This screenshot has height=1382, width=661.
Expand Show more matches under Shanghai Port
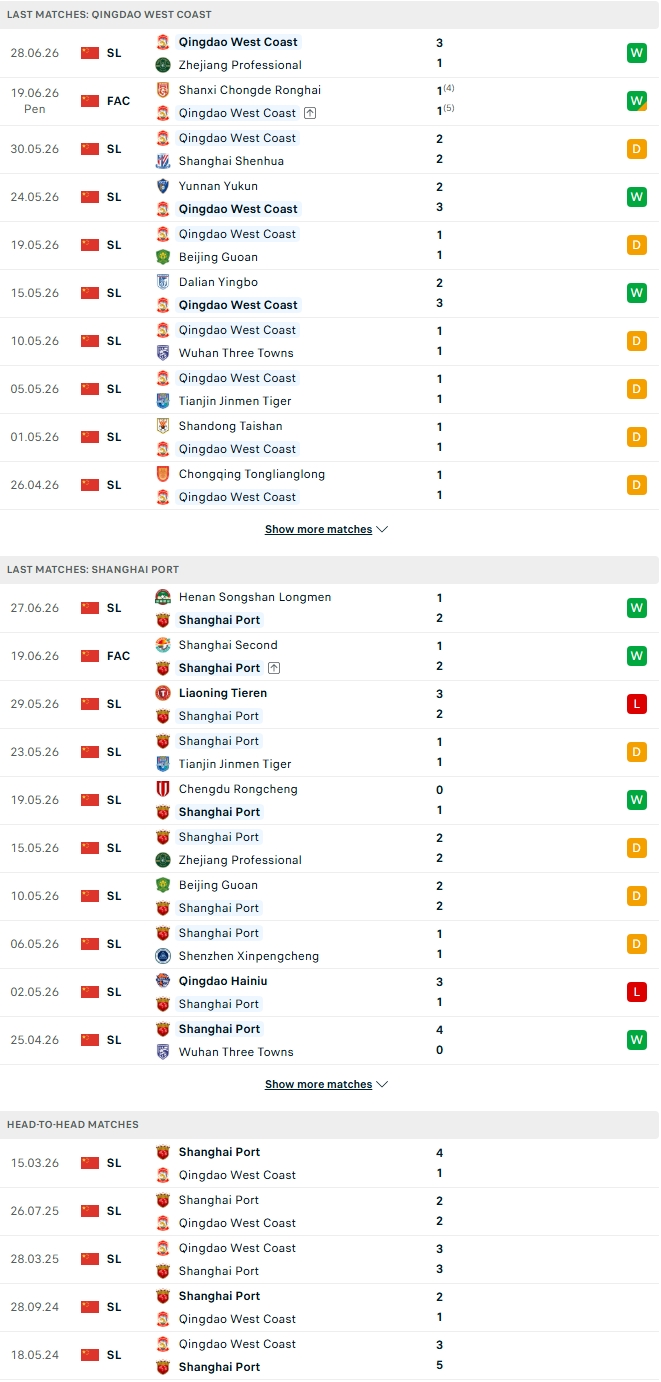(x=326, y=1084)
